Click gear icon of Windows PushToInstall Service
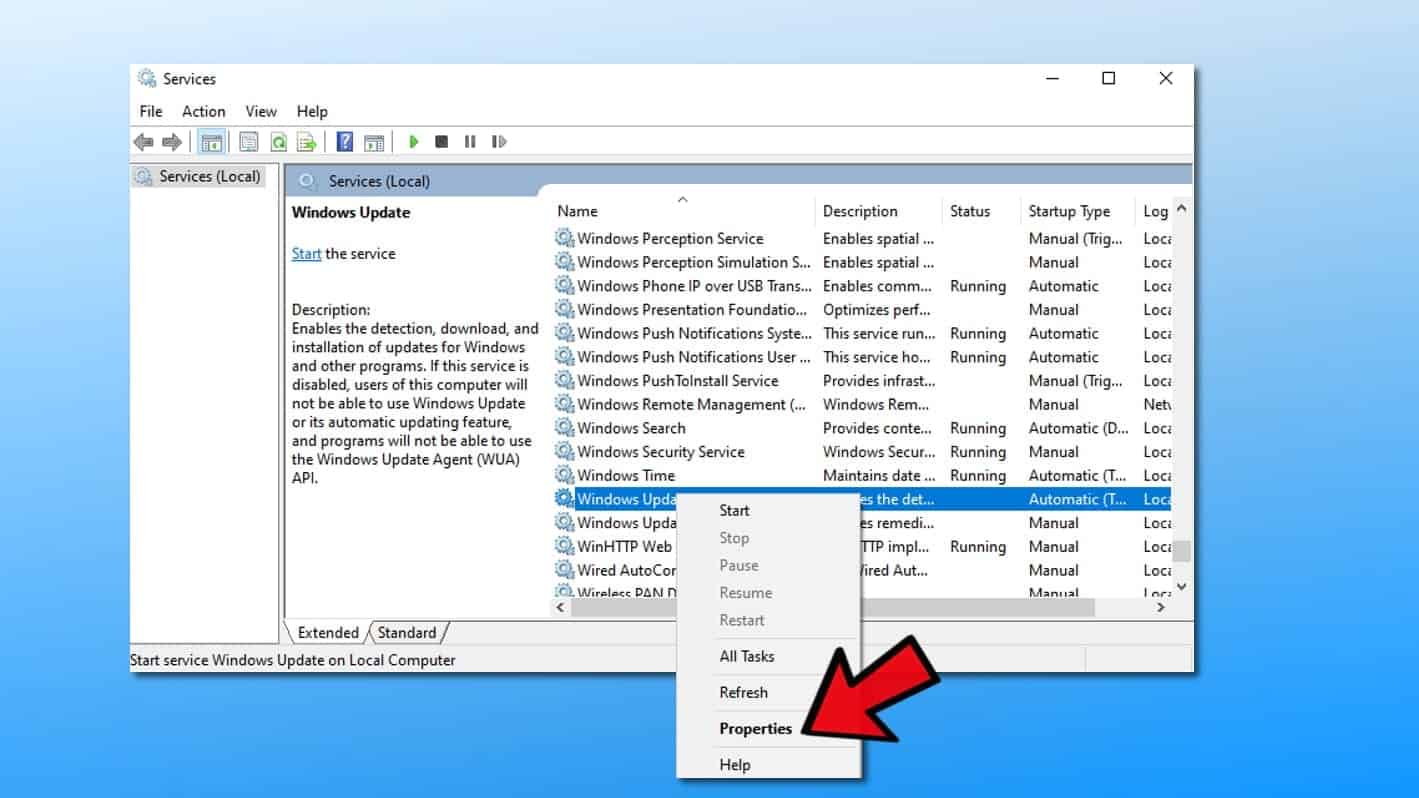1419x798 pixels. click(x=565, y=380)
